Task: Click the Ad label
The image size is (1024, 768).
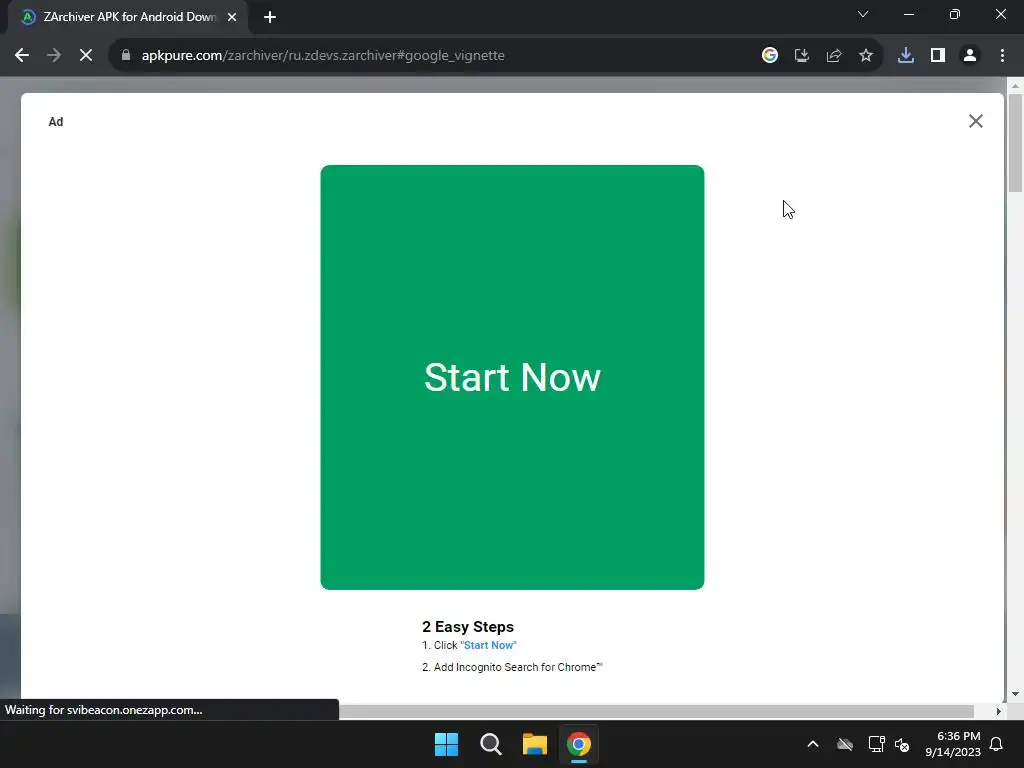Action: [56, 121]
